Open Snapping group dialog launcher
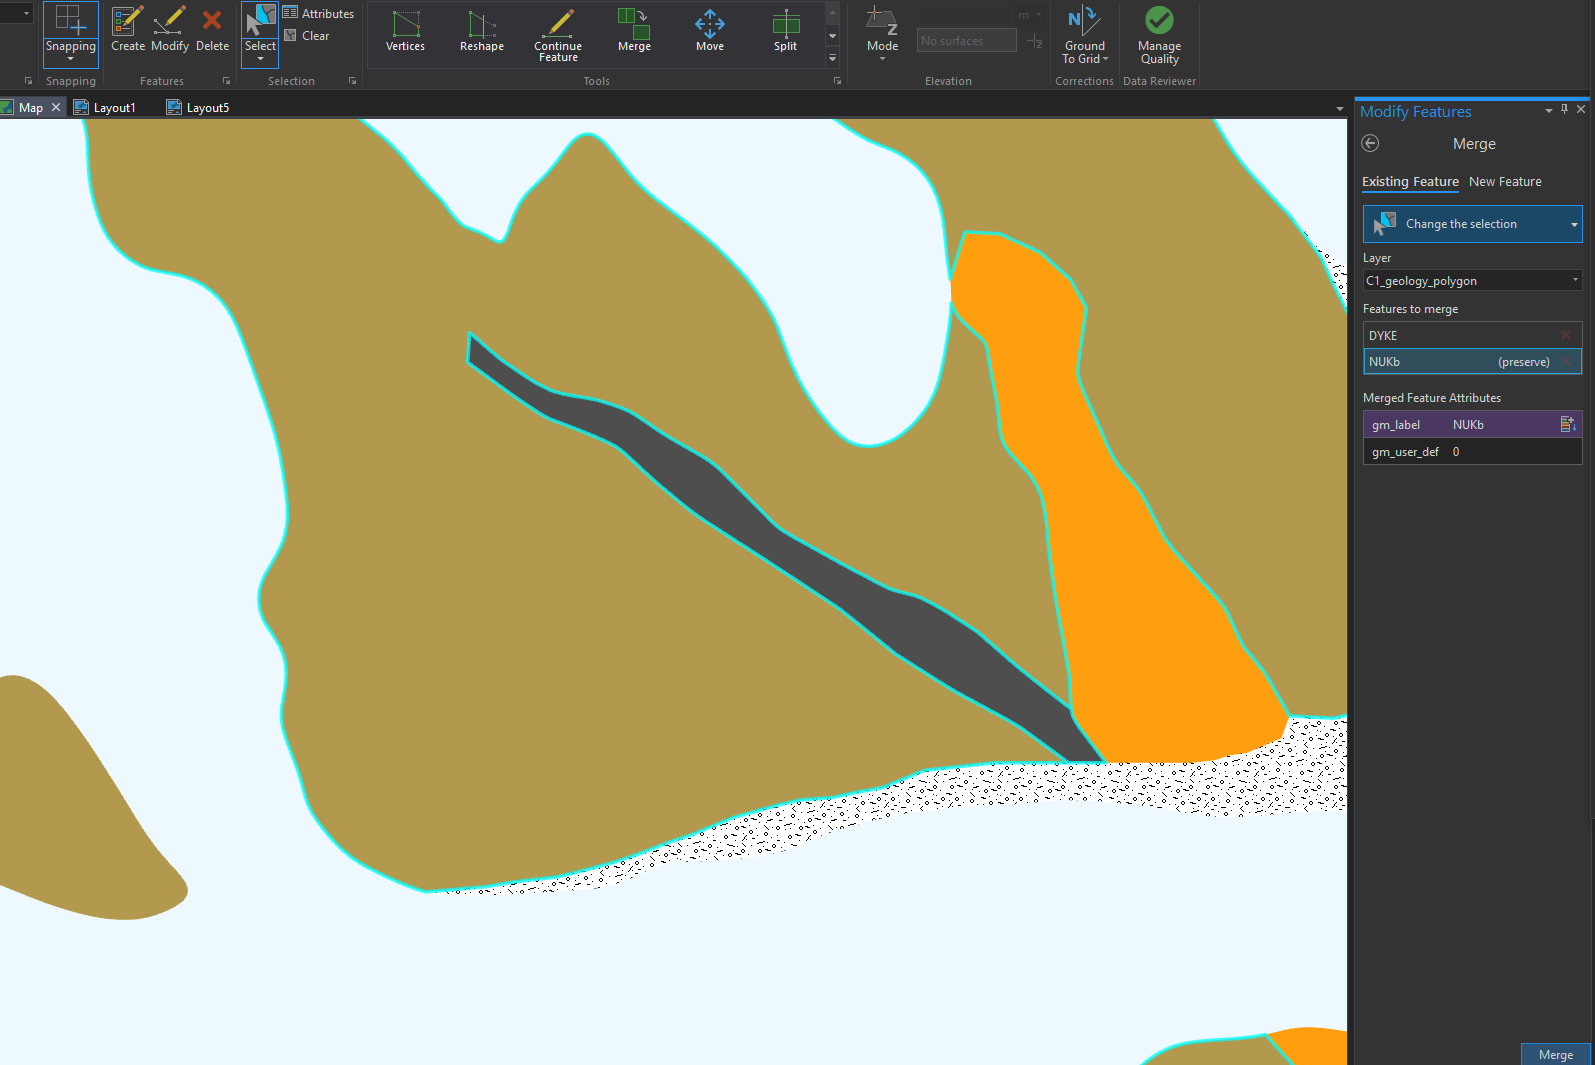This screenshot has width=1595, height=1065. (x=28, y=81)
